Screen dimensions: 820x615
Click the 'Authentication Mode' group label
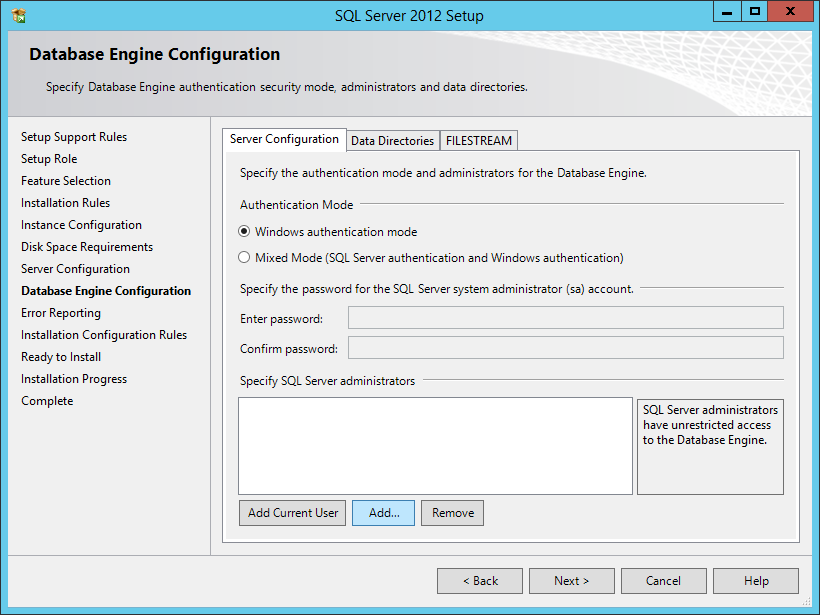tap(297, 205)
